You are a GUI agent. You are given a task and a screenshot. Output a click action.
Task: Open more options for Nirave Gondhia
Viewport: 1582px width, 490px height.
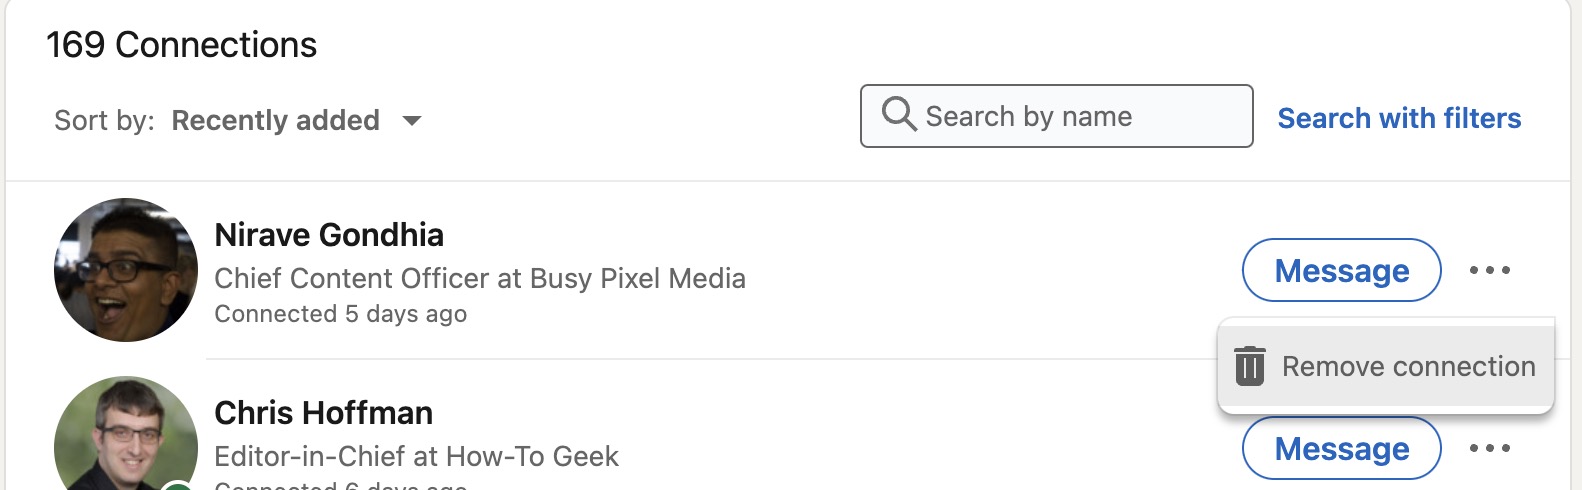coord(1489,270)
